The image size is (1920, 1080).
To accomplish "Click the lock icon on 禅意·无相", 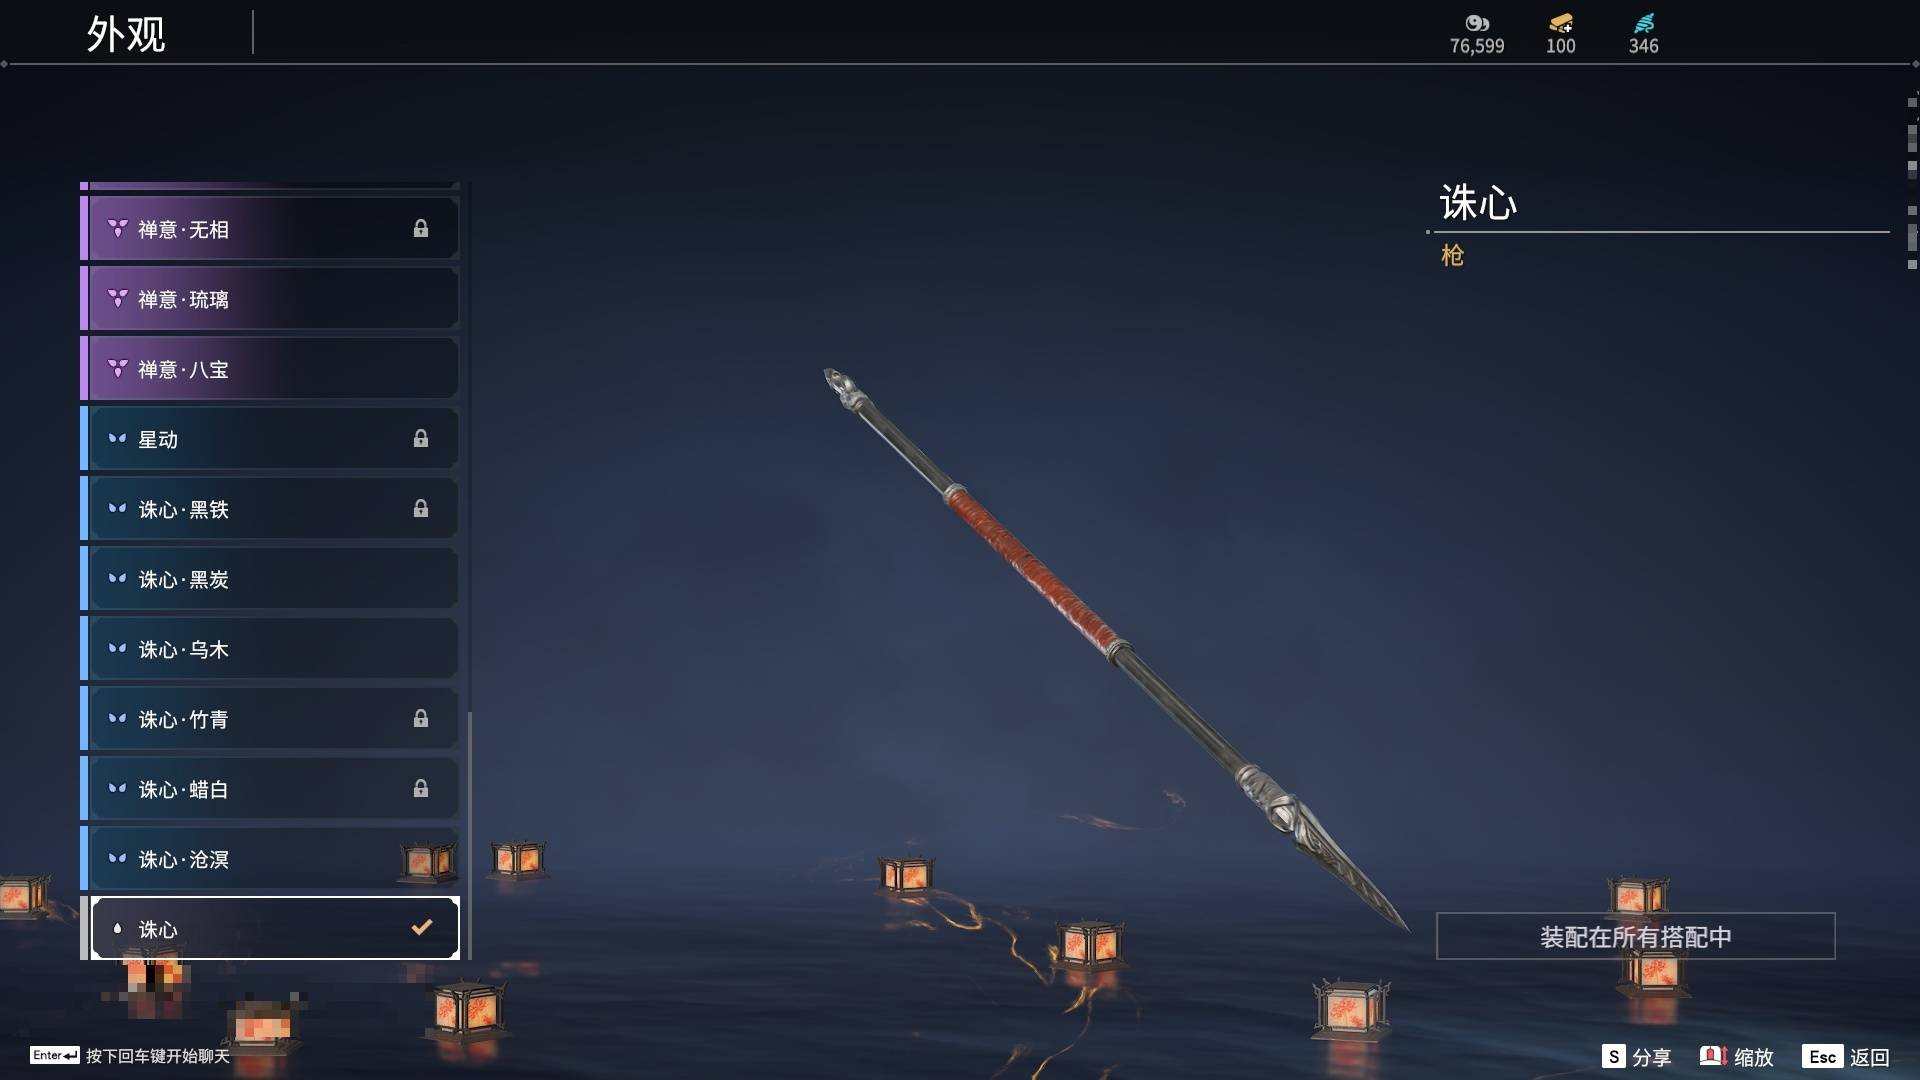I will pos(421,229).
